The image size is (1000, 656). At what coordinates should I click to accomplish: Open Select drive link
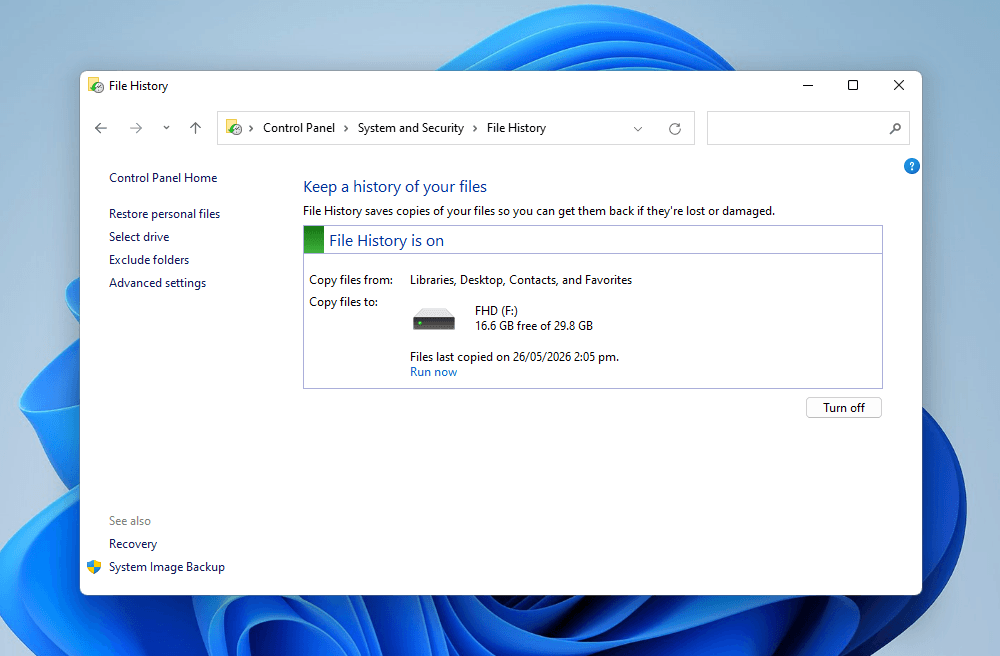[139, 237]
